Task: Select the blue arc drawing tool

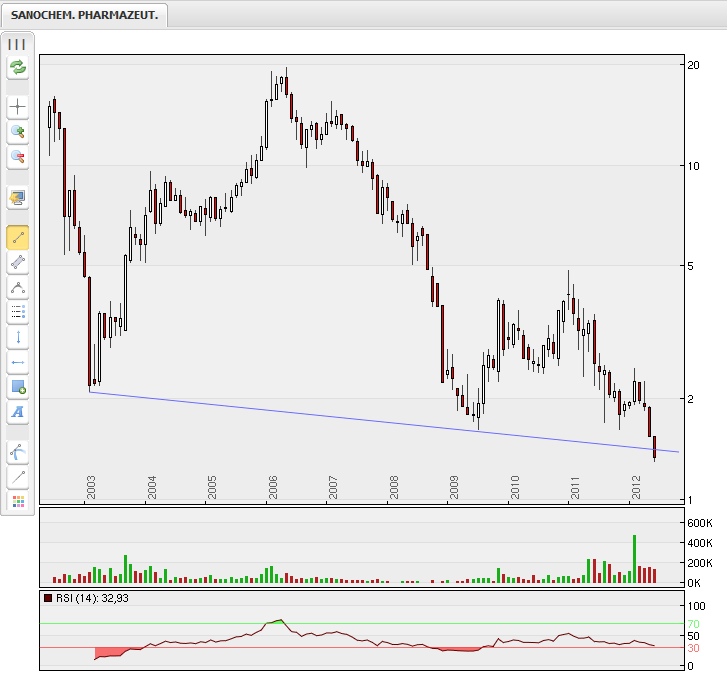Action: tap(18, 452)
